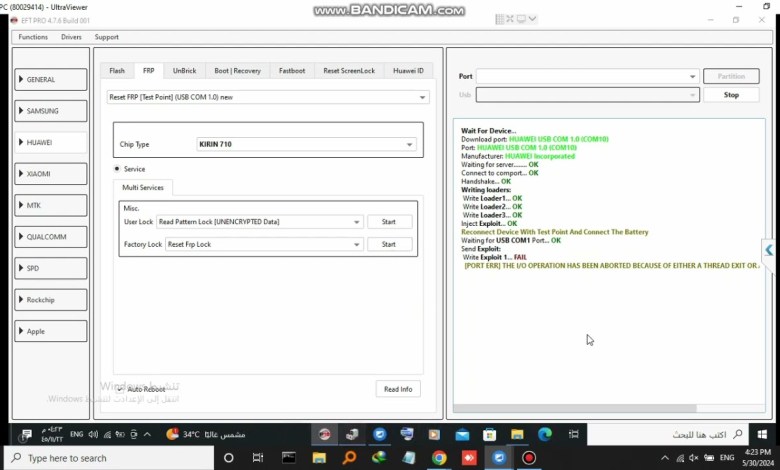Open Google Chrome from the taskbar
Image resolution: width=780 pixels, height=470 pixels.
pyautogui.click(x=439, y=458)
